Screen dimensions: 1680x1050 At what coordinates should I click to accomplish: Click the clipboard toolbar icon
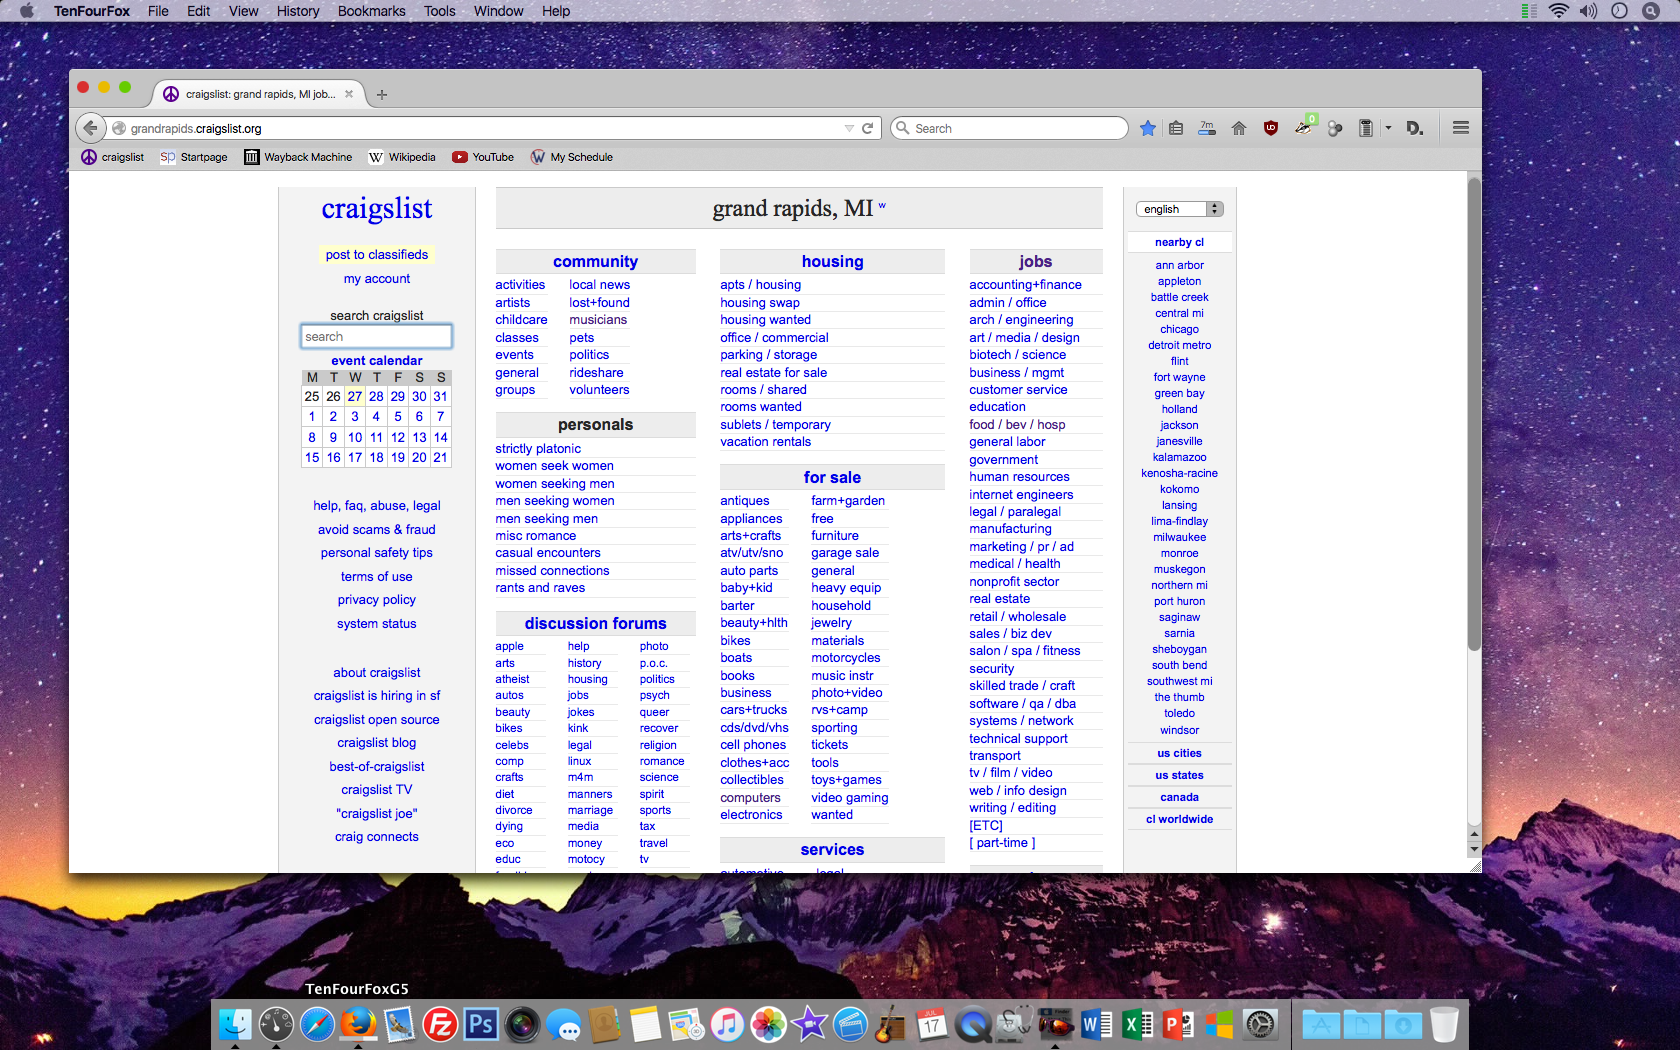point(1366,128)
